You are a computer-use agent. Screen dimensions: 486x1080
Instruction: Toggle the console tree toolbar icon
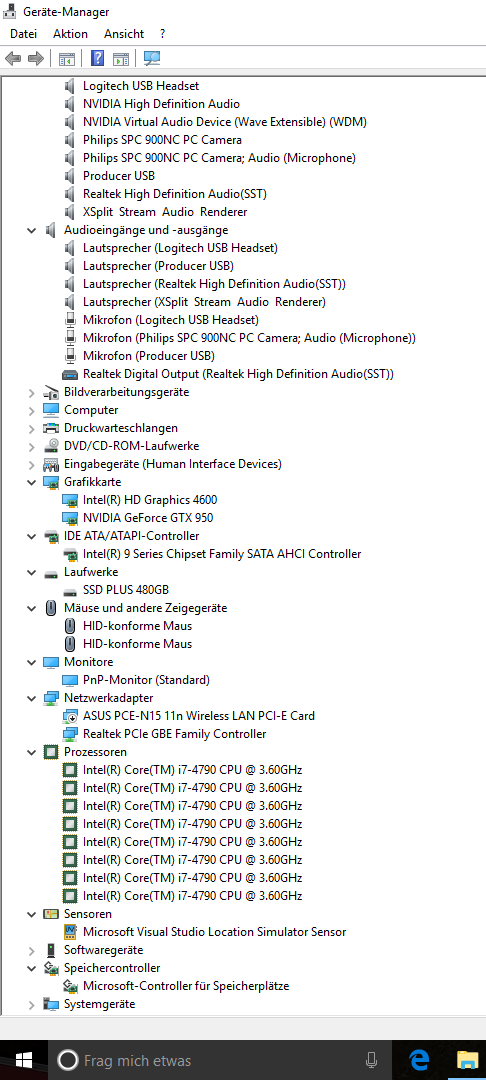pos(67,59)
